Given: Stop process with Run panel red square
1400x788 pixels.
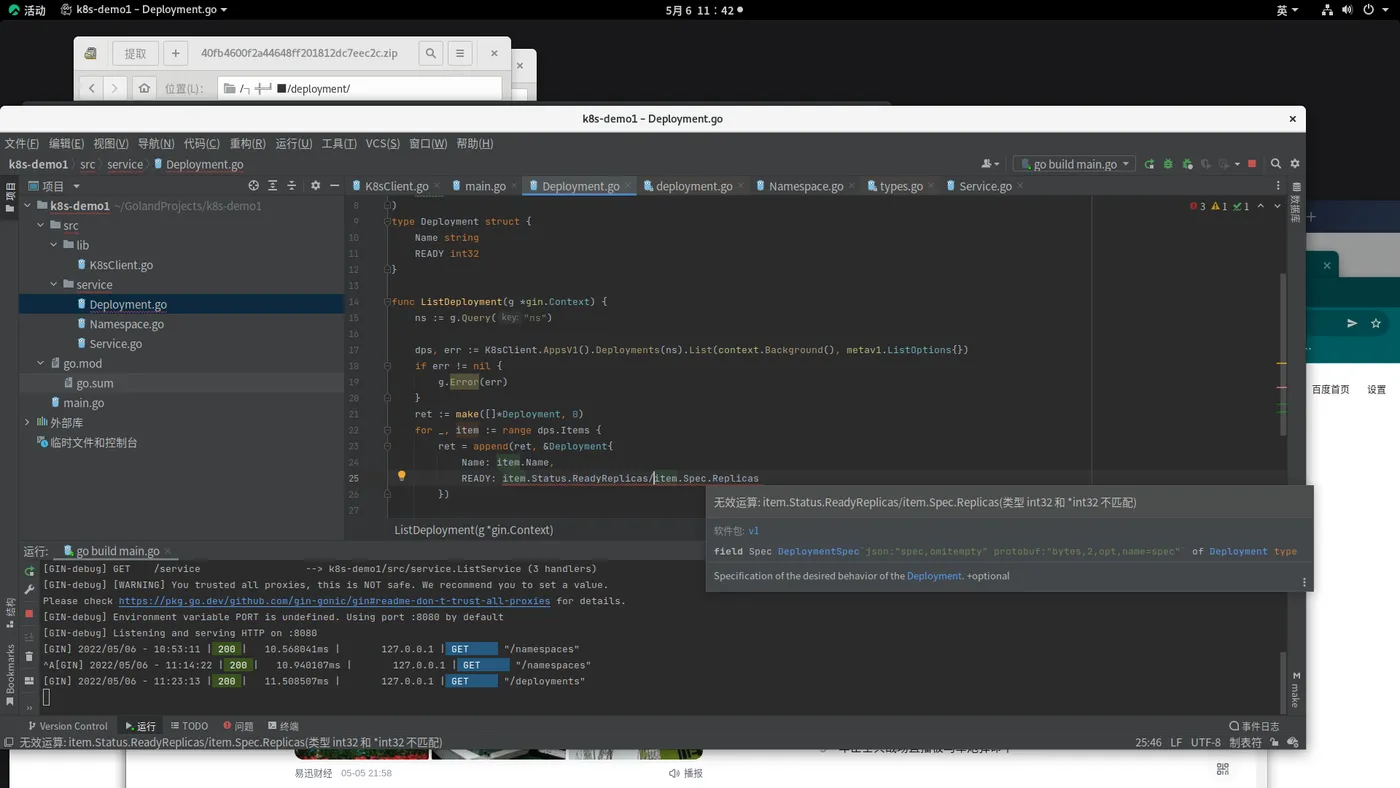Looking at the screenshot, I should click(29, 613).
